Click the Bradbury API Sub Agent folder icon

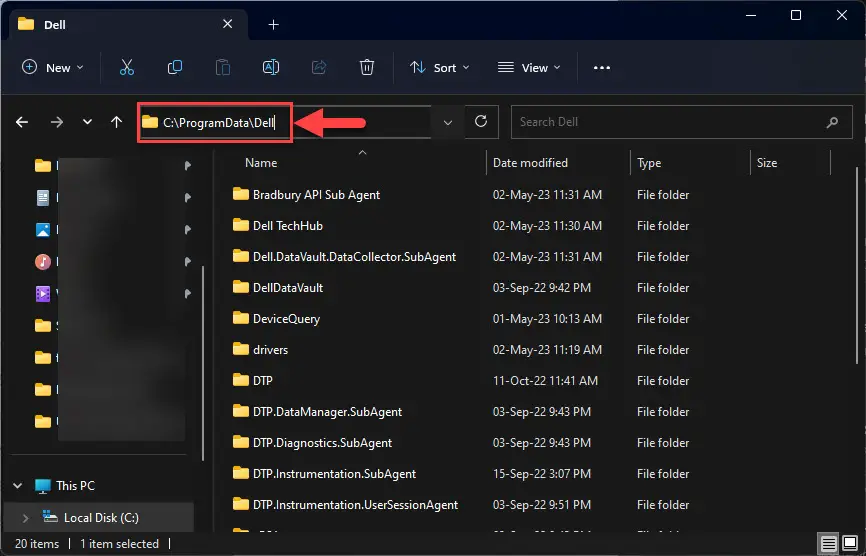(x=240, y=194)
